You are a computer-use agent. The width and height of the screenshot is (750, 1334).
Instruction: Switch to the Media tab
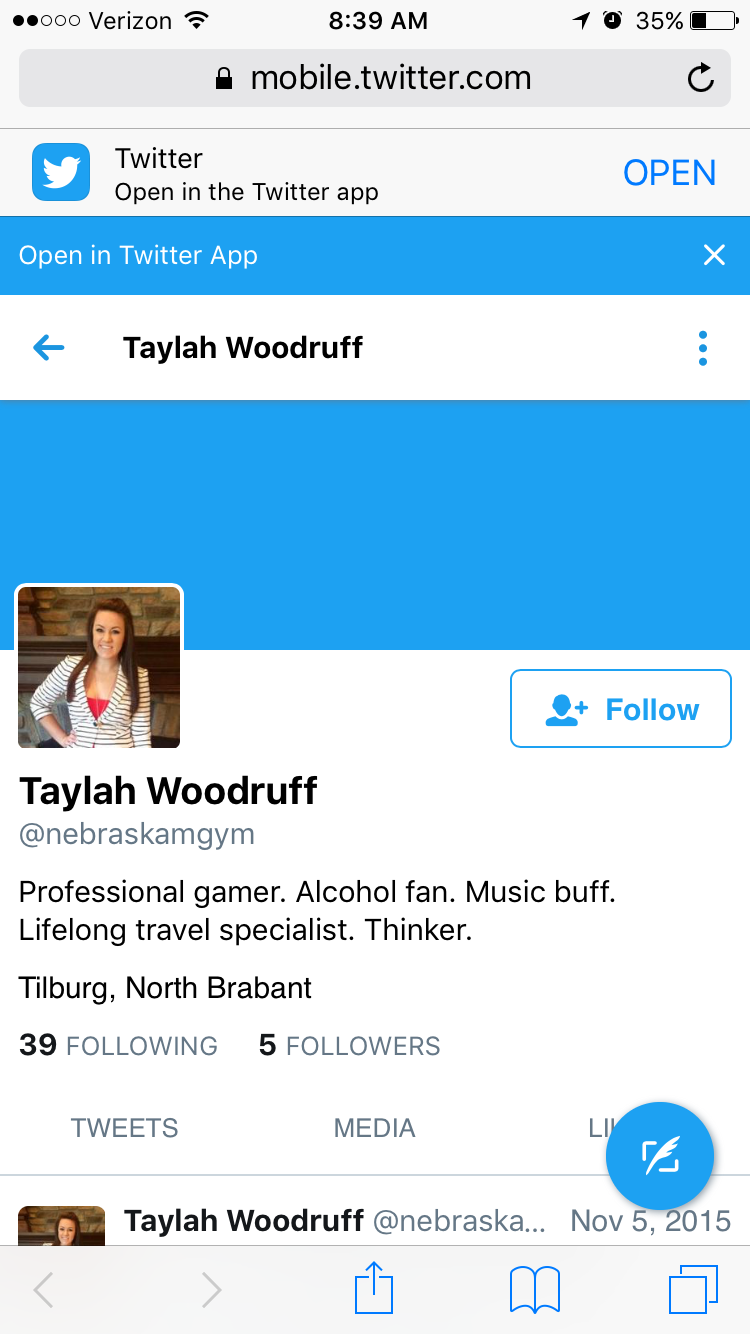click(x=374, y=1128)
